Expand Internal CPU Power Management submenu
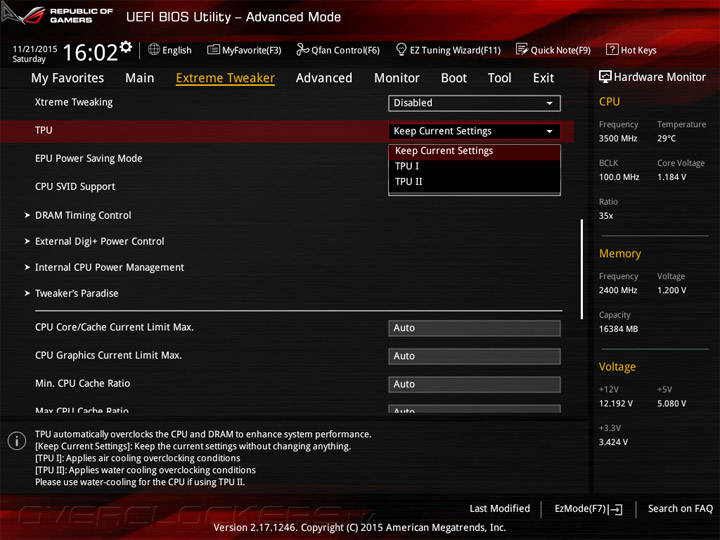Image resolution: width=720 pixels, height=540 pixels. point(110,268)
